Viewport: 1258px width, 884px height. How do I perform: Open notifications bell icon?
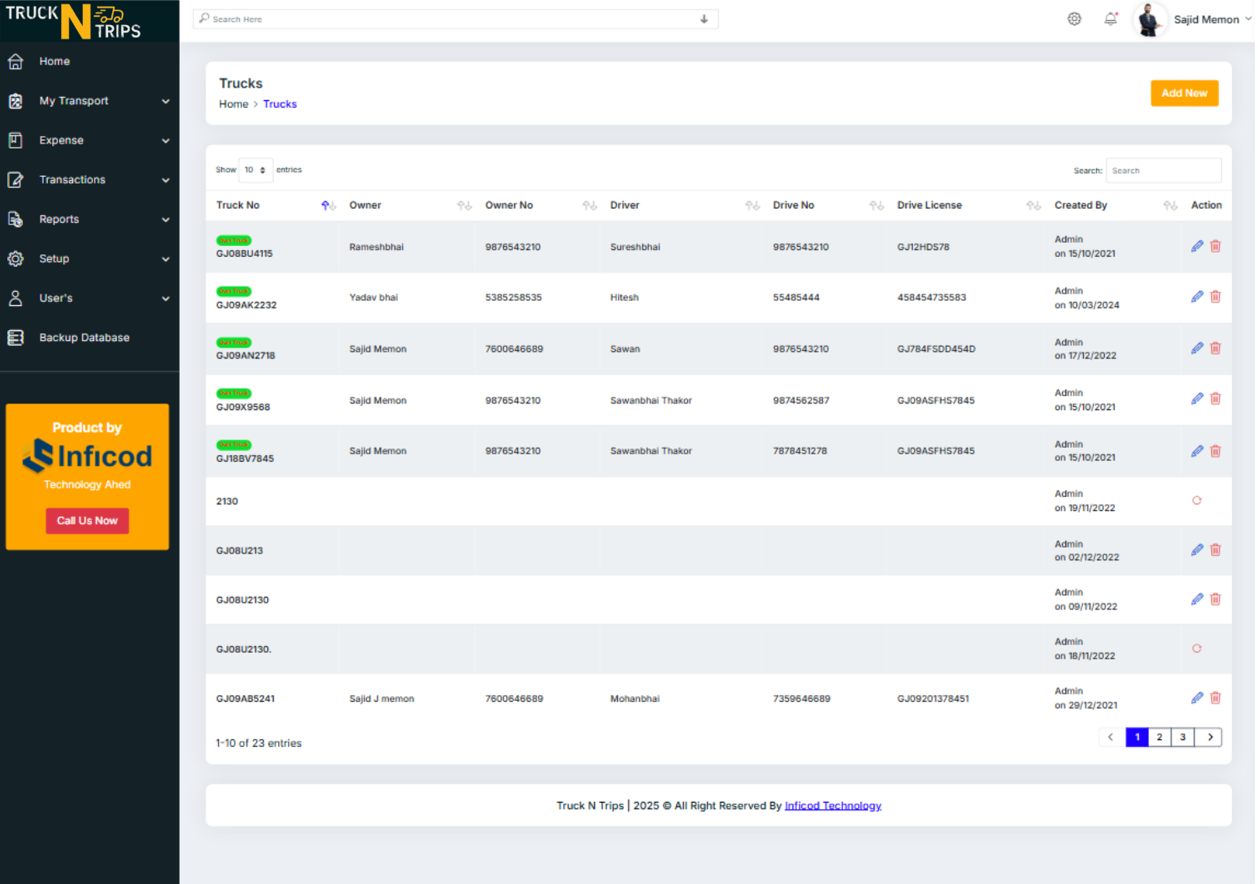click(x=1110, y=19)
